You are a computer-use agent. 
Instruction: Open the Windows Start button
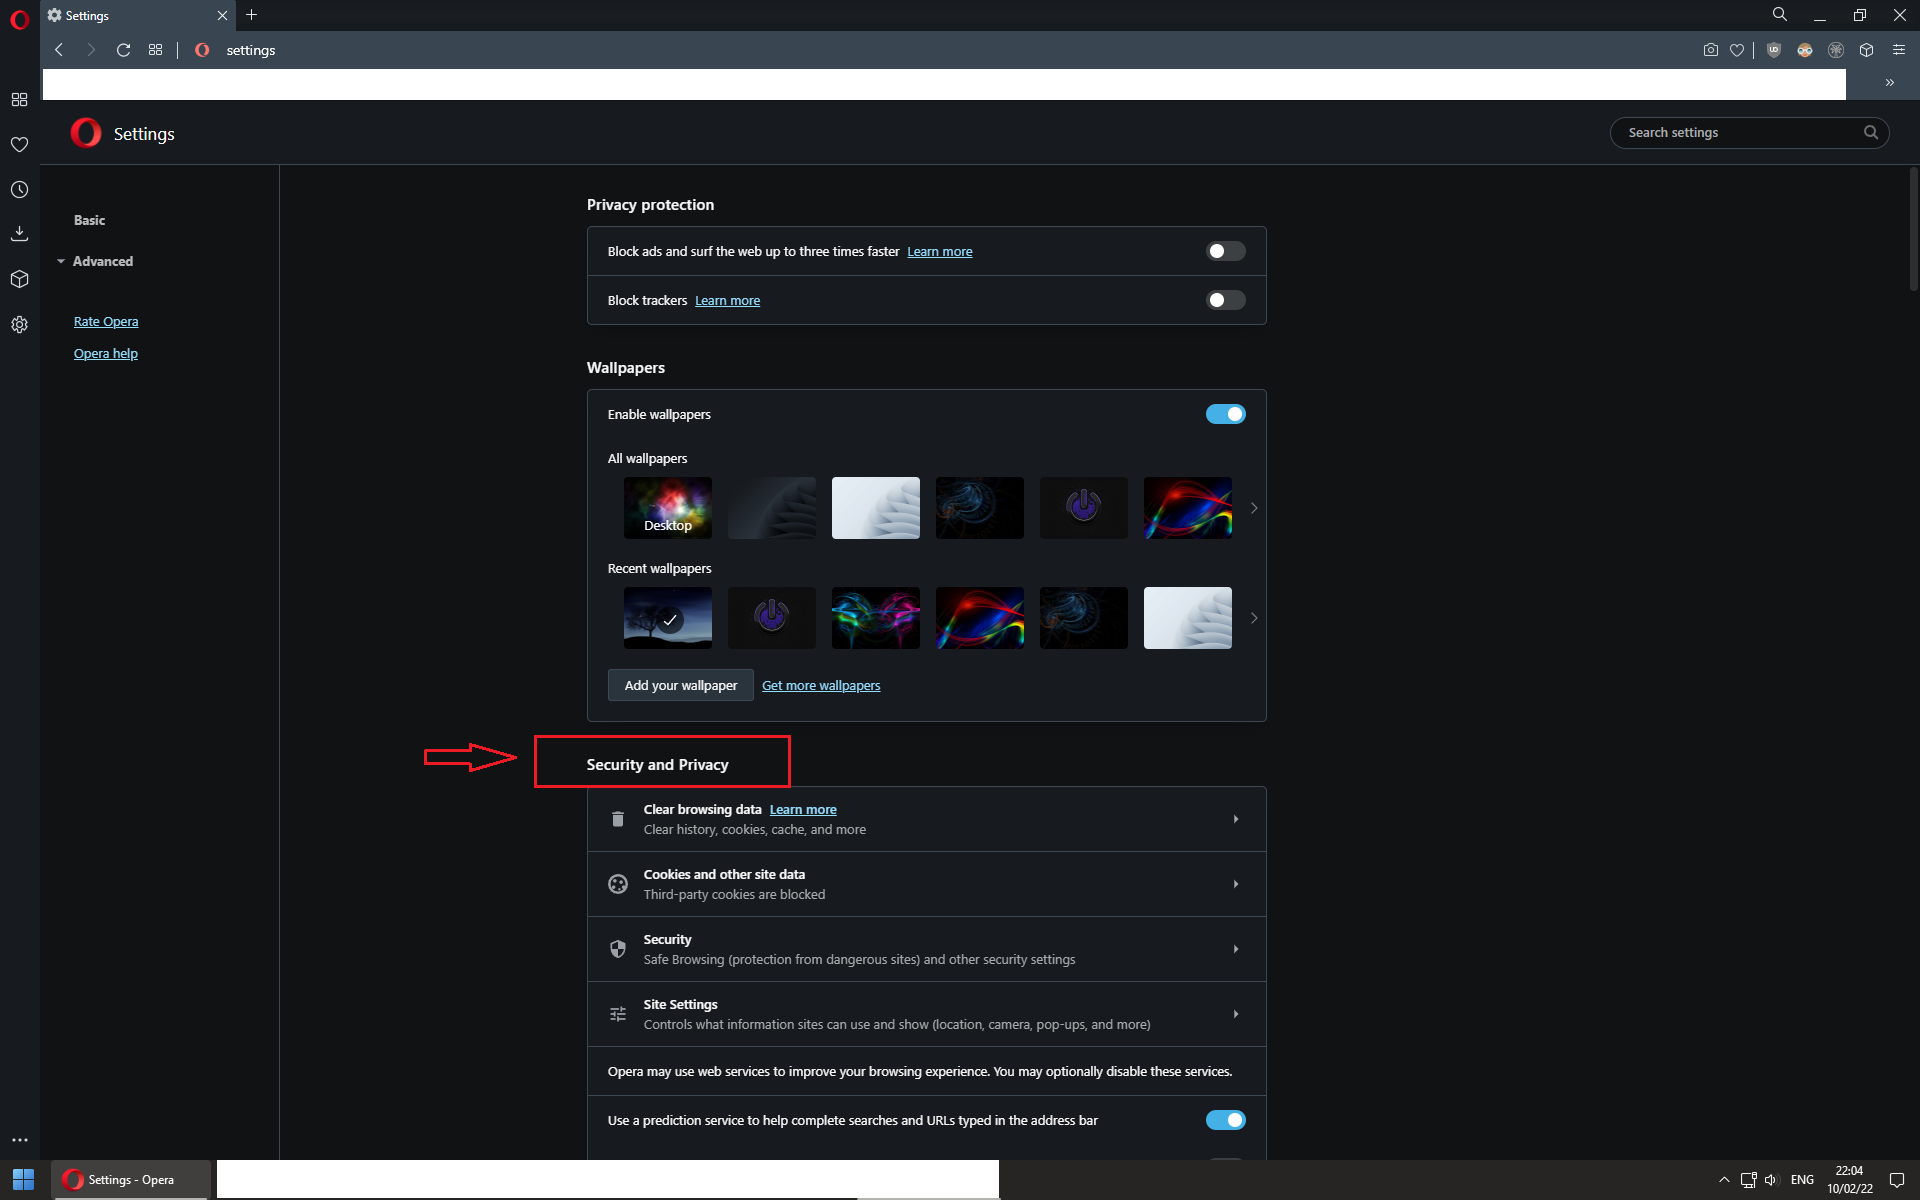point(24,1180)
